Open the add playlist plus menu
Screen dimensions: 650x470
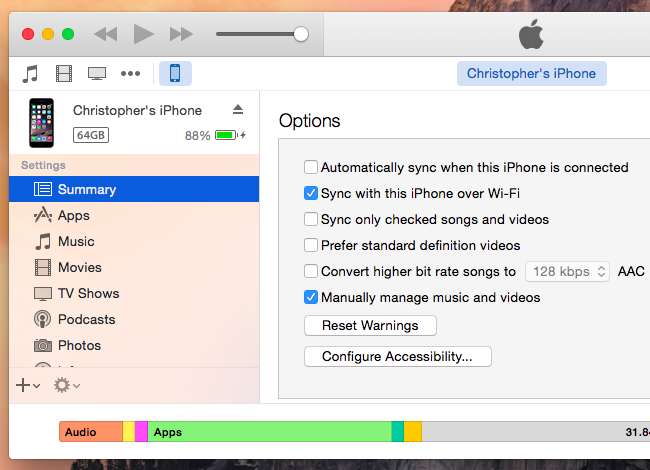(x=28, y=385)
